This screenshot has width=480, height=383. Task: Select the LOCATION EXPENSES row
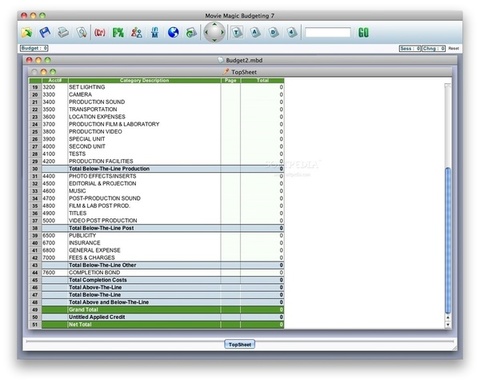tap(156, 117)
